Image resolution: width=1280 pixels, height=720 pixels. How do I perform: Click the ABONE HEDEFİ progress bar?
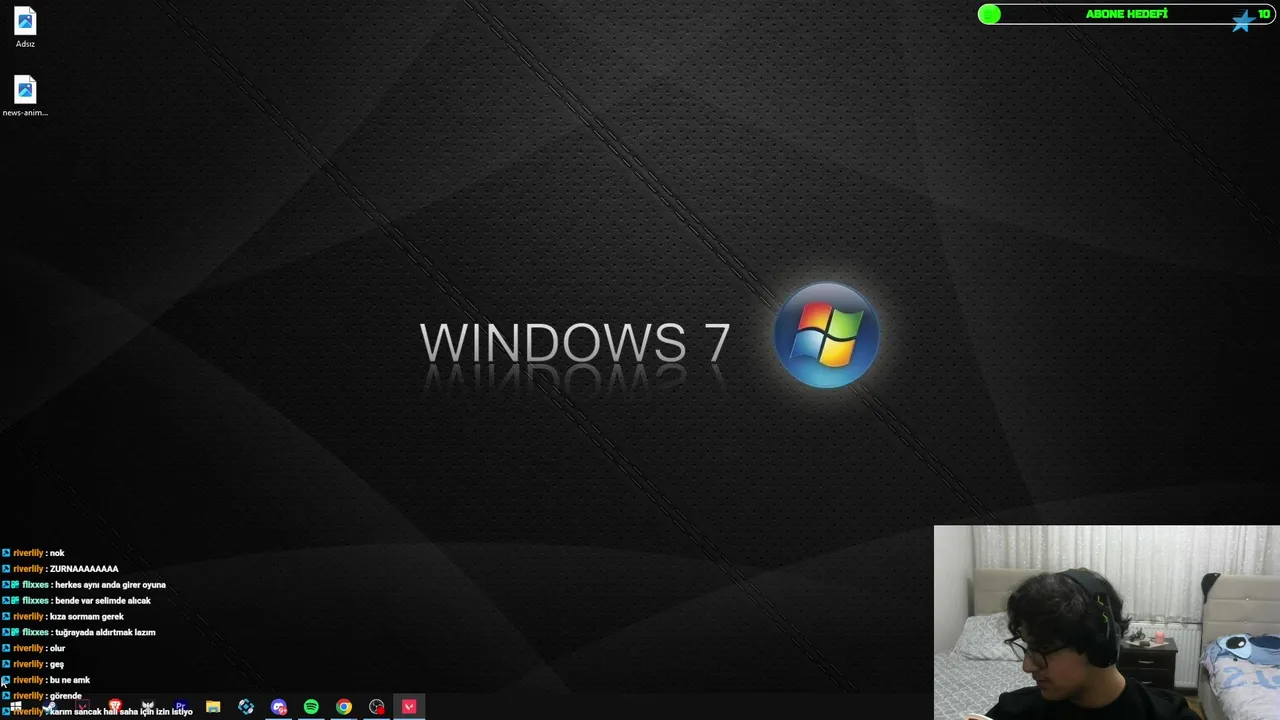1126,14
